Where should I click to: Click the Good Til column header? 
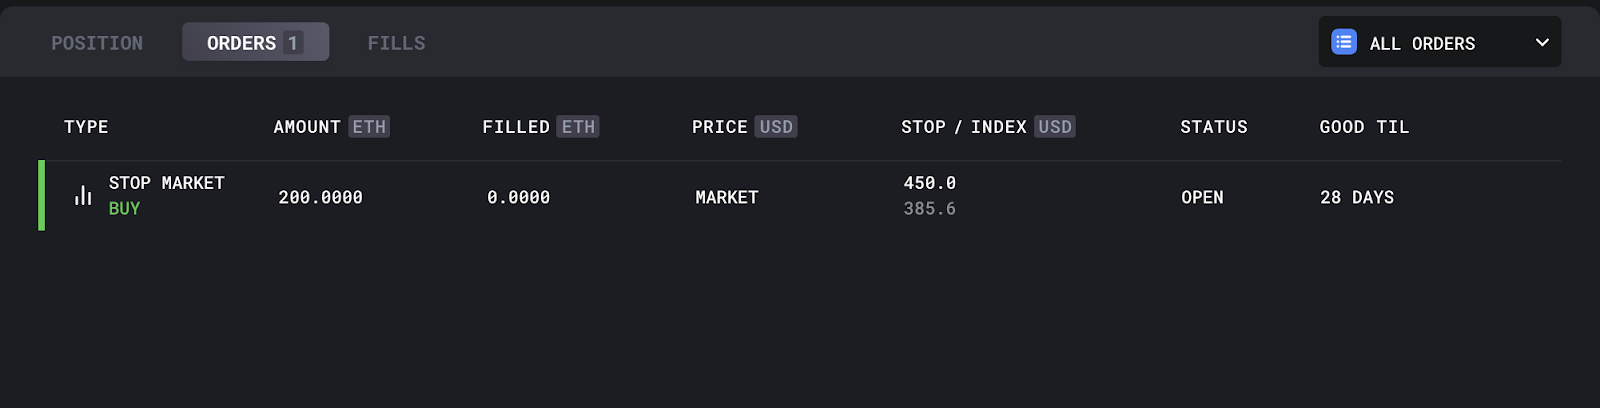tap(1364, 127)
